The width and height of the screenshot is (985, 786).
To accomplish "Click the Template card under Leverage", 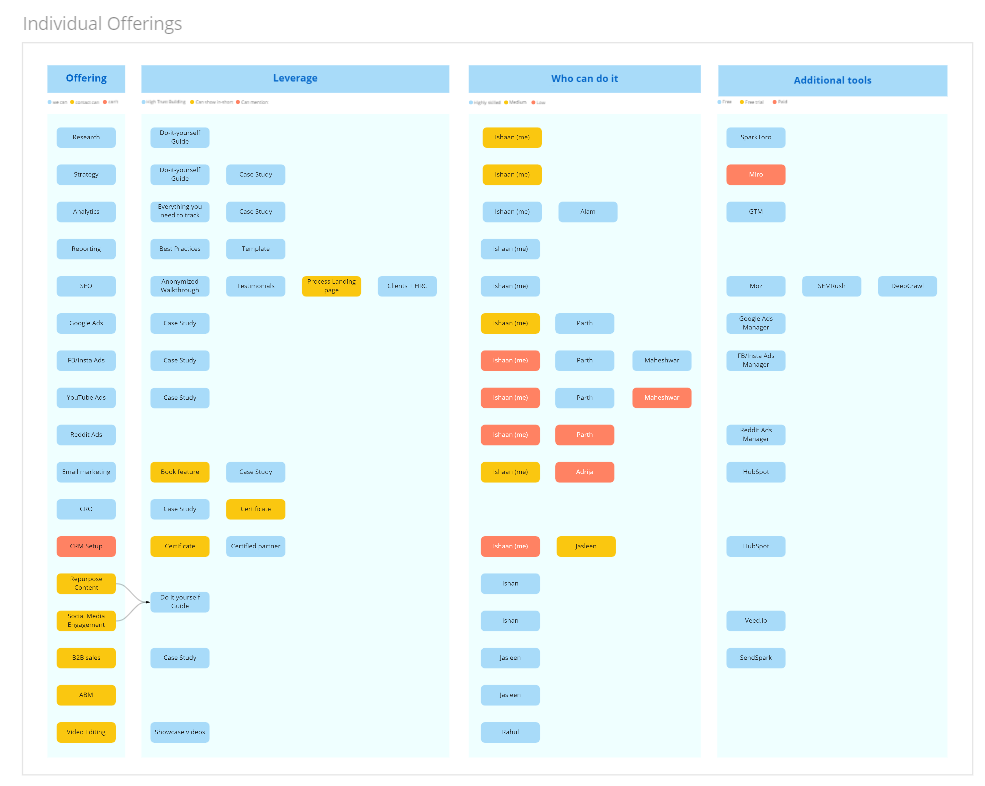I will pos(256,249).
